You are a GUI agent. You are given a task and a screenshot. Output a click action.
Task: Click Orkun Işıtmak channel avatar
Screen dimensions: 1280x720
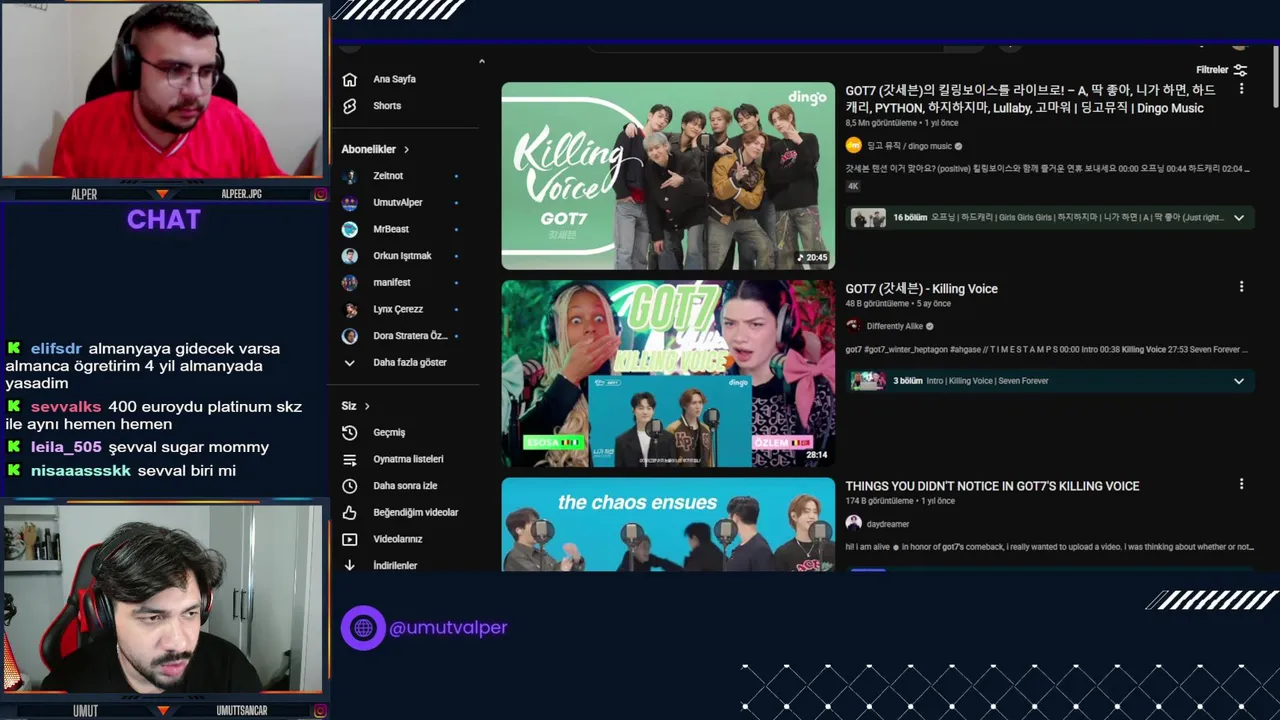349,256
